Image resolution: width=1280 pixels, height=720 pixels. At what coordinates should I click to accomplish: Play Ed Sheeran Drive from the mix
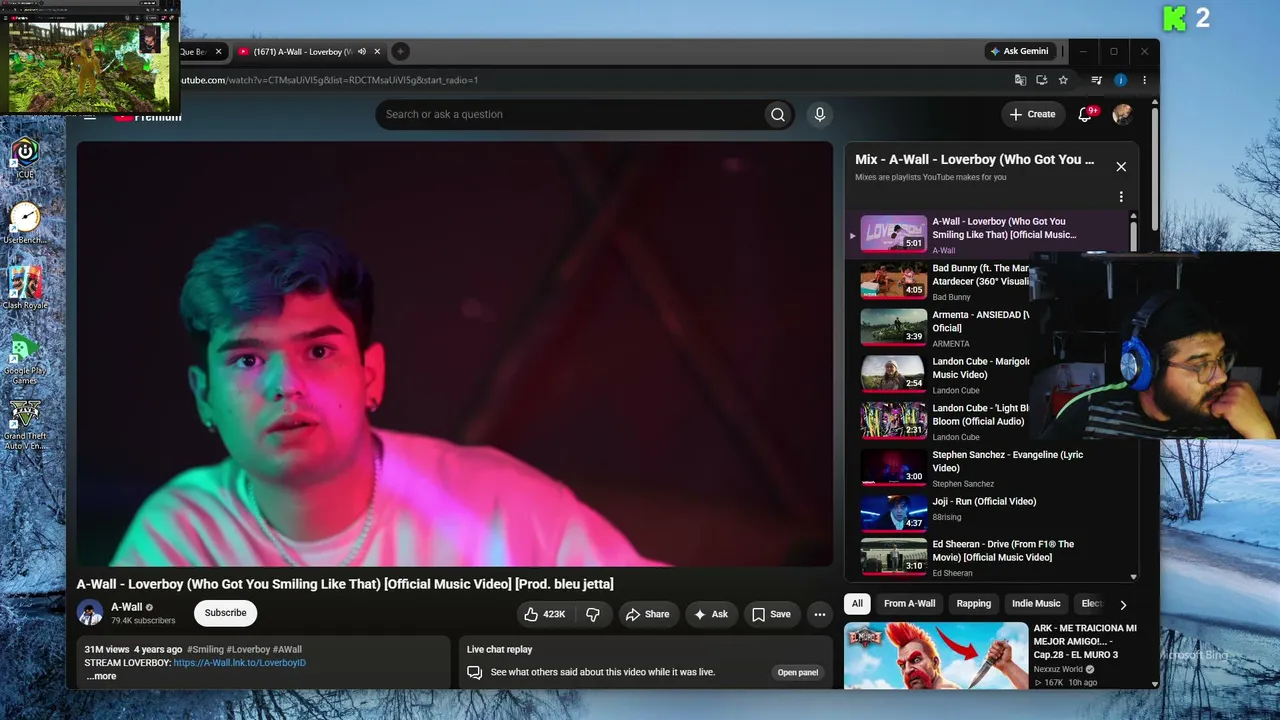pos(894,558)
